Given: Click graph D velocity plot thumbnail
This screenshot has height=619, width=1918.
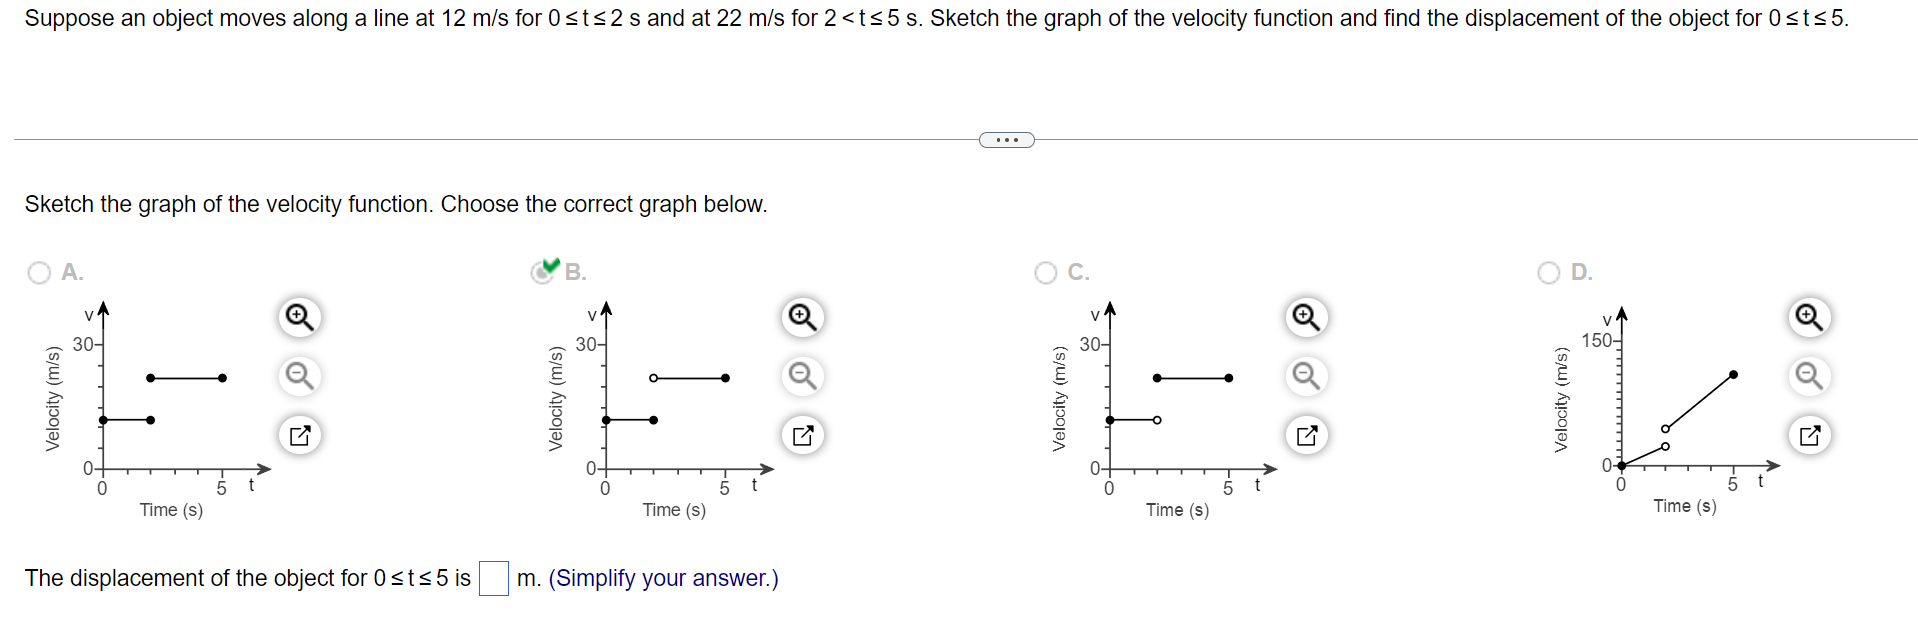Looking at the screenshot, I should click(1665, 408).
